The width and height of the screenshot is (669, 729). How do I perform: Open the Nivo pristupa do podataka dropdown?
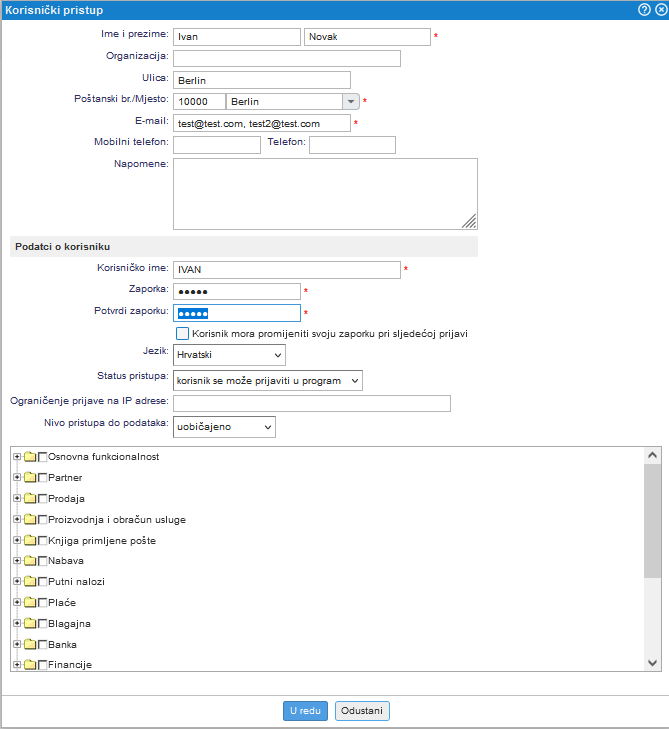pyautogui.click(x=224, y=427)
